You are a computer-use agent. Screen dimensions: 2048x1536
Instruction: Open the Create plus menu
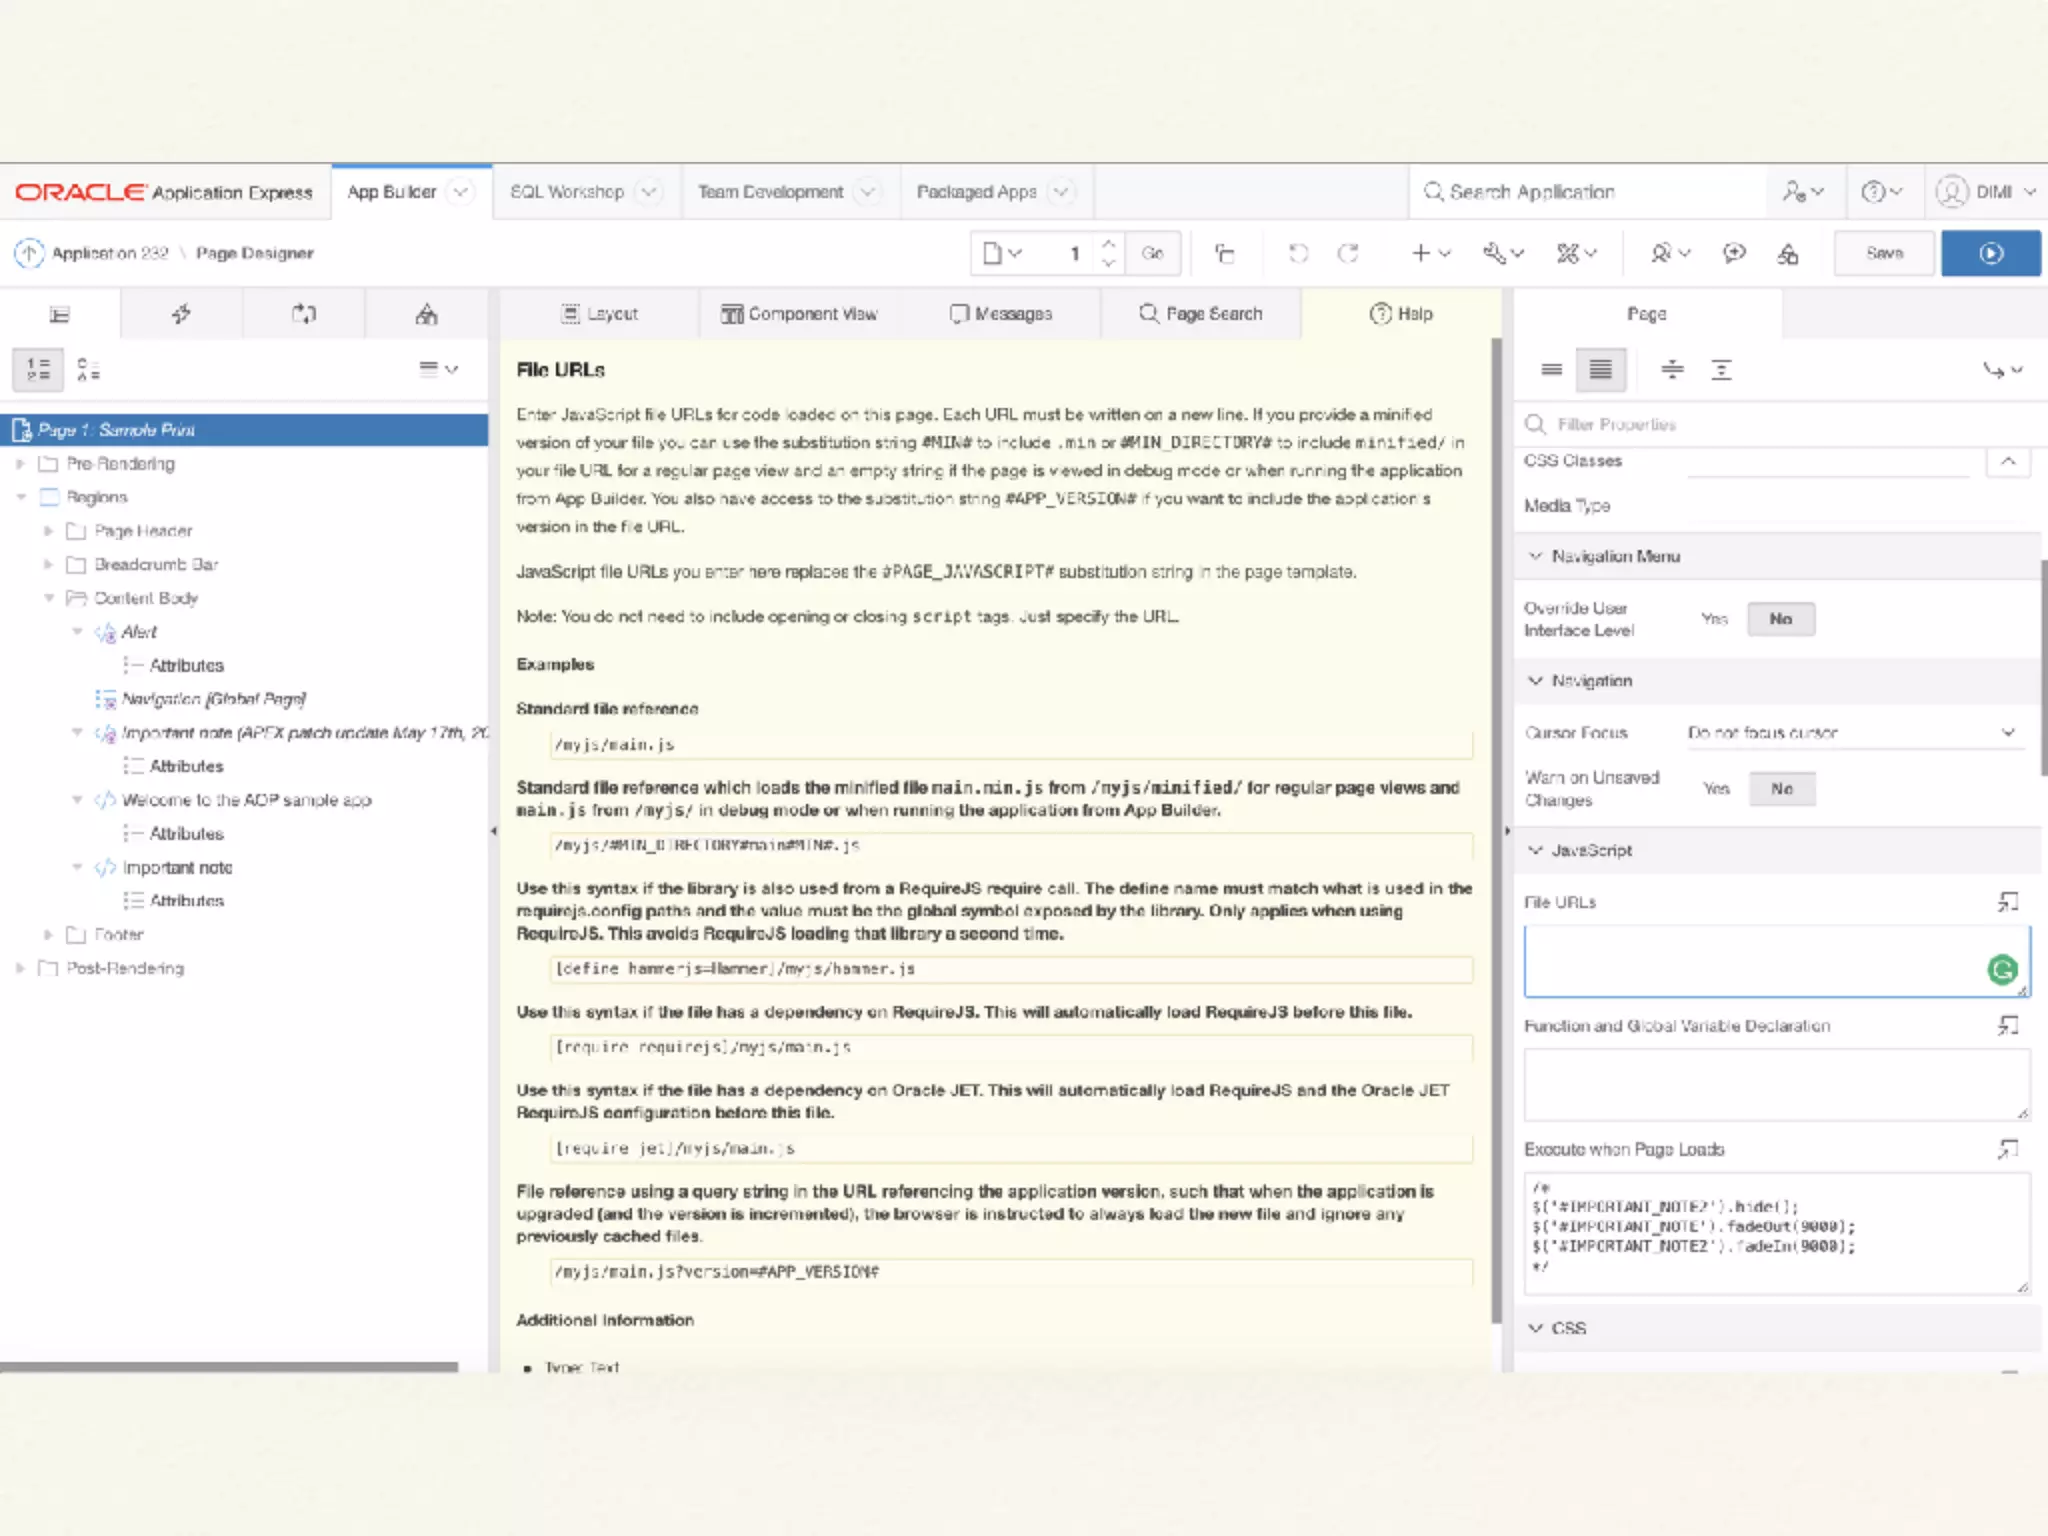click(x=1430, y=254)
